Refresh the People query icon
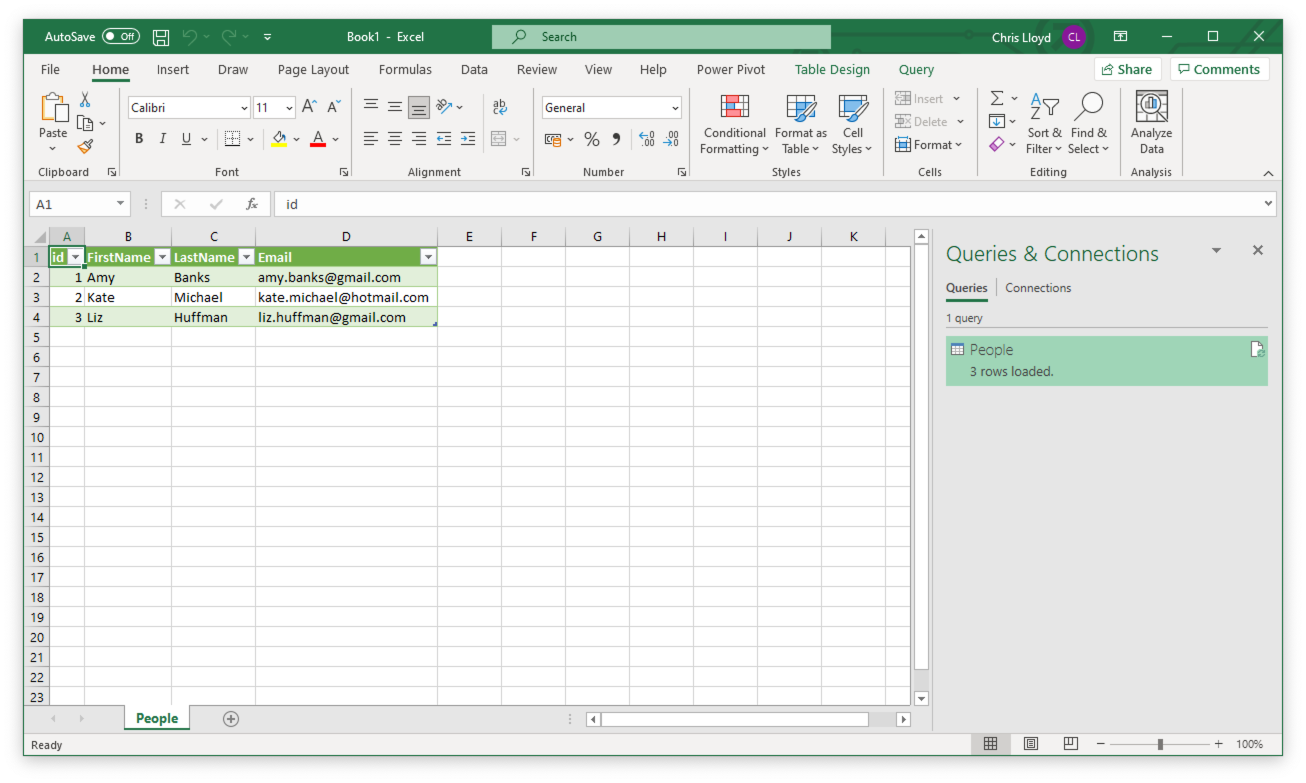The image size is (1306, 783). pyautogui.click(x=1257, y=350)
